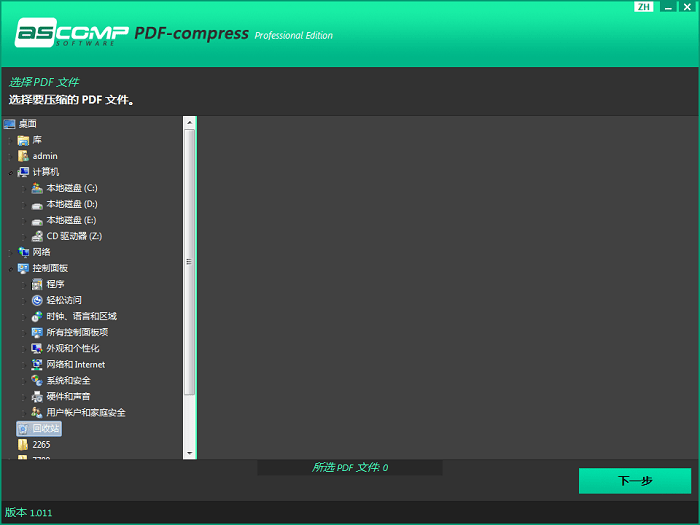Screen dimensions: 700x525
Task: Click the 2265 folder icon
Action: 23,445
